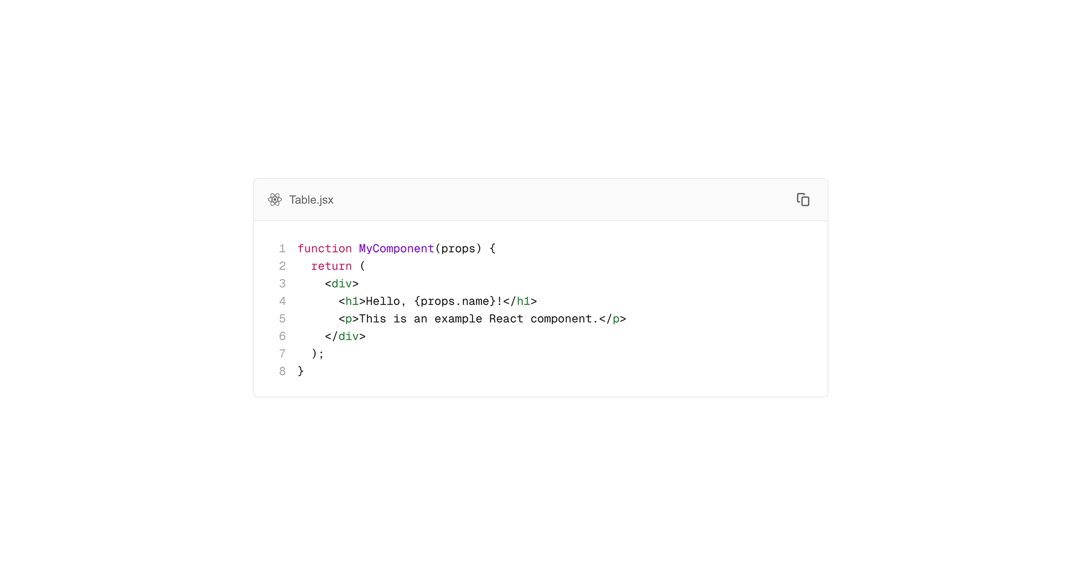The width and height of the screenshot is (1080, 576).
Task: Click the closing </h1> tag on line 4
Action: [x=520, y=301]
